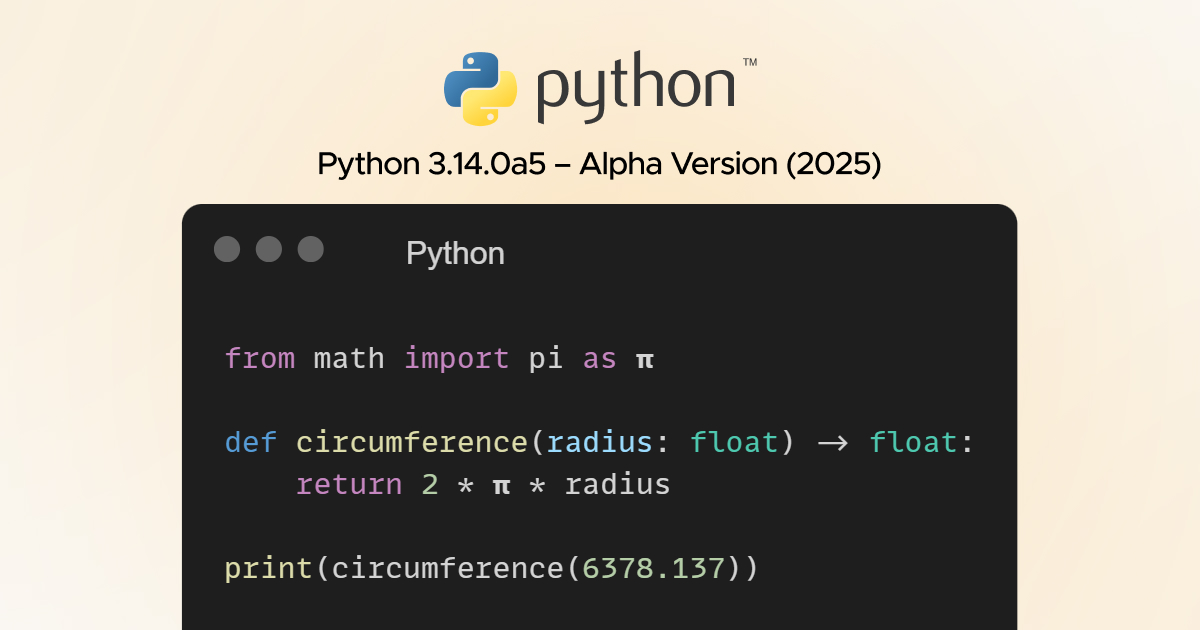1200x630 pixels.
Task: Click the "import" keyword on line one
Action: pos(457,358)
